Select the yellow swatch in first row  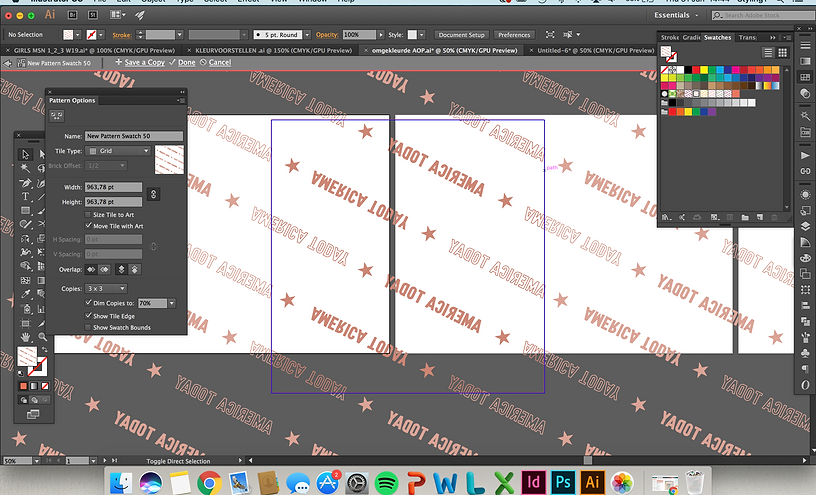point(704,70)
